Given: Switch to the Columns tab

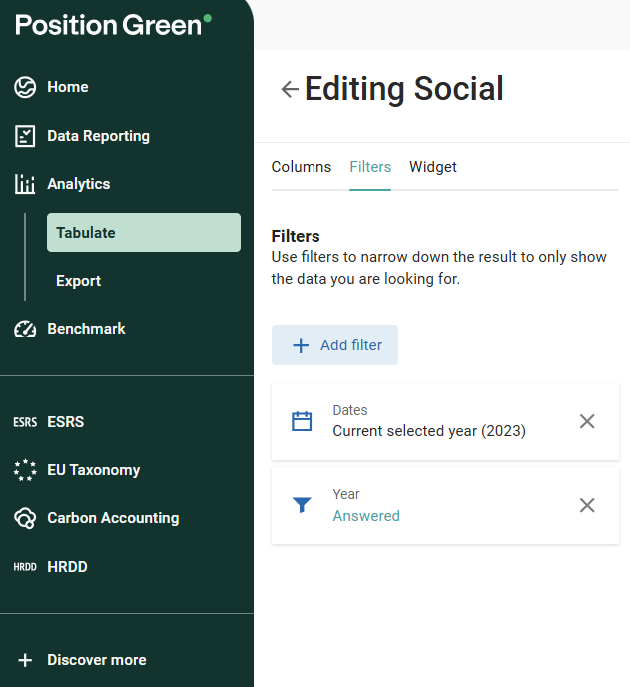Looking at the screenshot, I should tap(301, 167).
